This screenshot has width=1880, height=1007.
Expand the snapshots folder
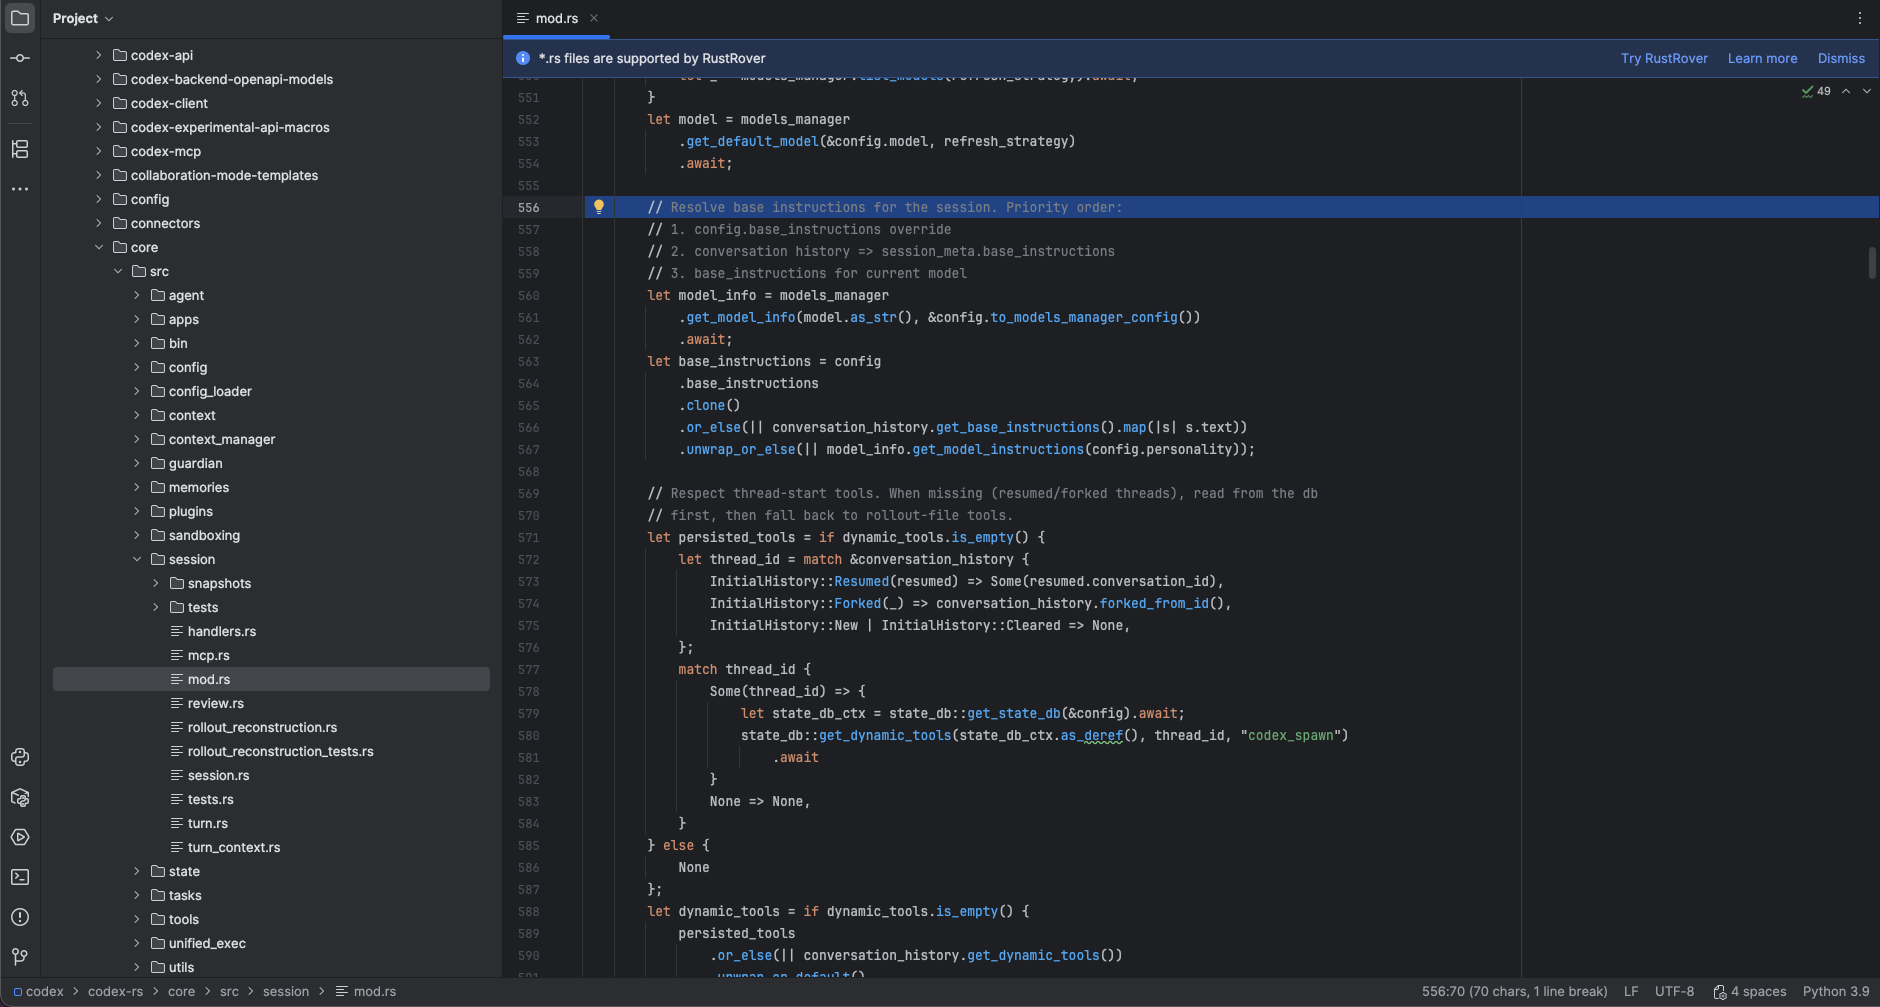[155, 583]
